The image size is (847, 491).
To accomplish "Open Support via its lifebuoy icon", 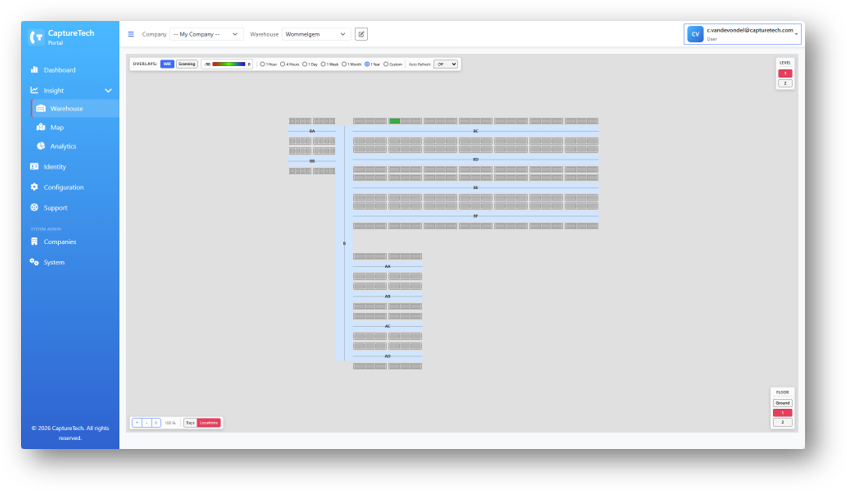I will [x=35, y=207].
